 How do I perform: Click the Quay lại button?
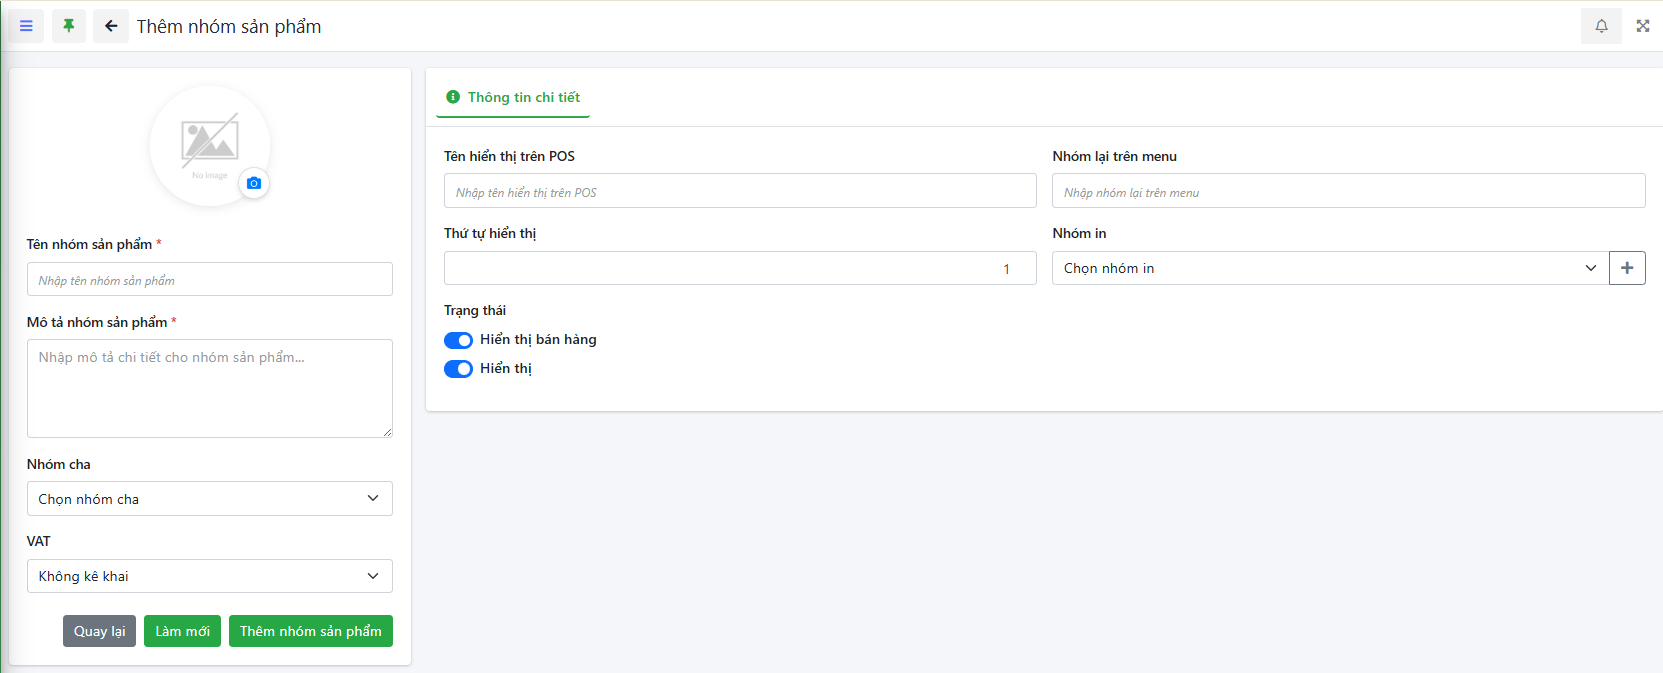(x=99, y=631)
